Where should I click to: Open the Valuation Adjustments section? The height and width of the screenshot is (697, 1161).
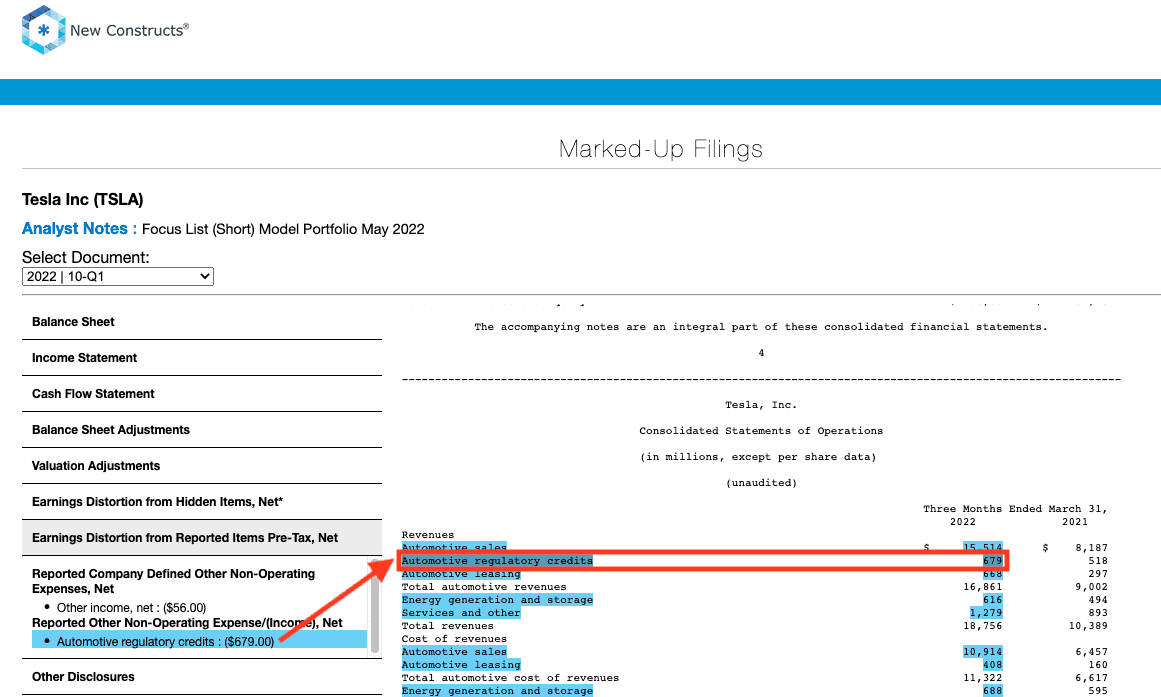(x=202, y=466)
